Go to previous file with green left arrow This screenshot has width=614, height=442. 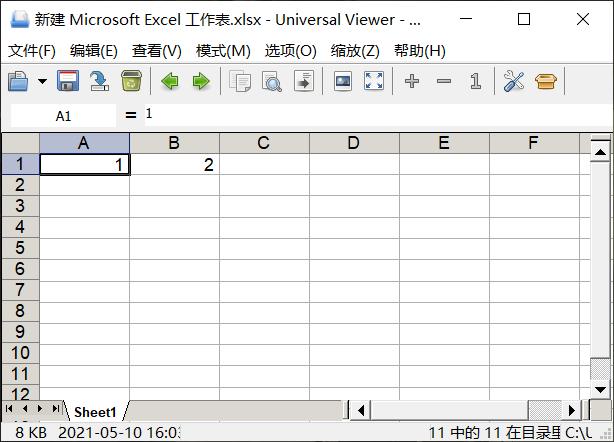pyautogui.click(x=170, y=82)
